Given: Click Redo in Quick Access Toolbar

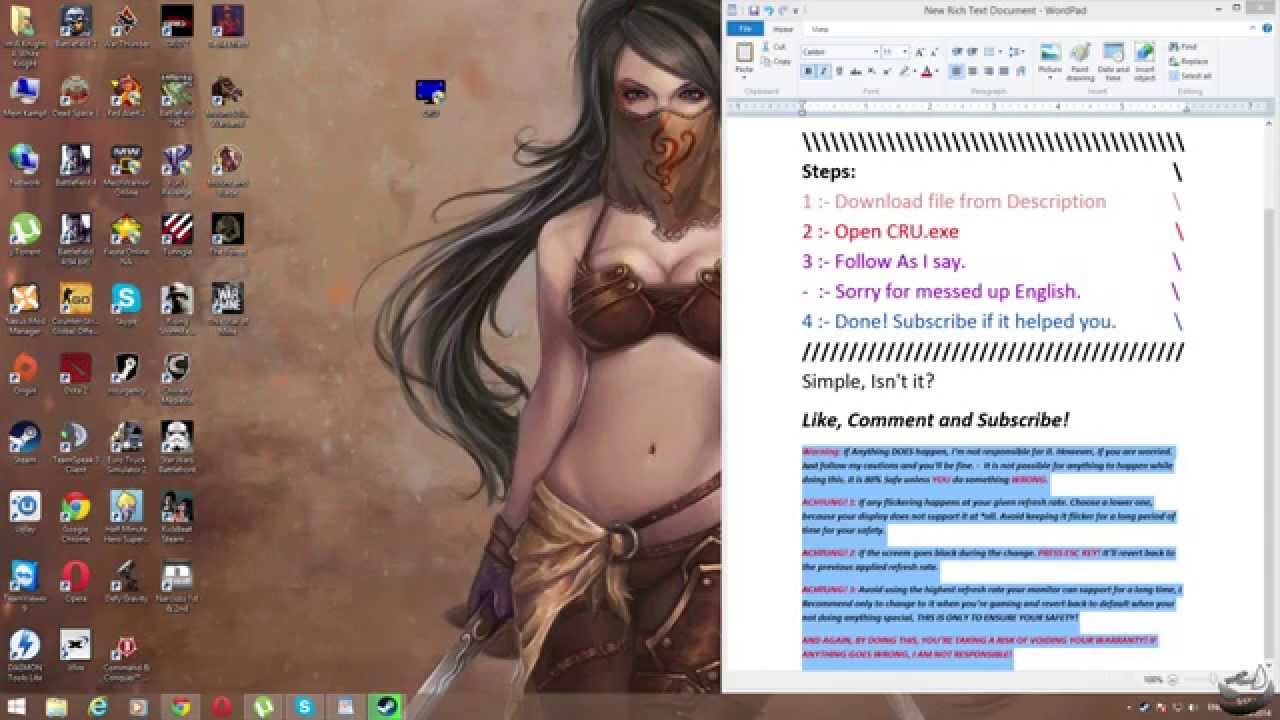Looking at the screenshot, I should click(783, 10).
